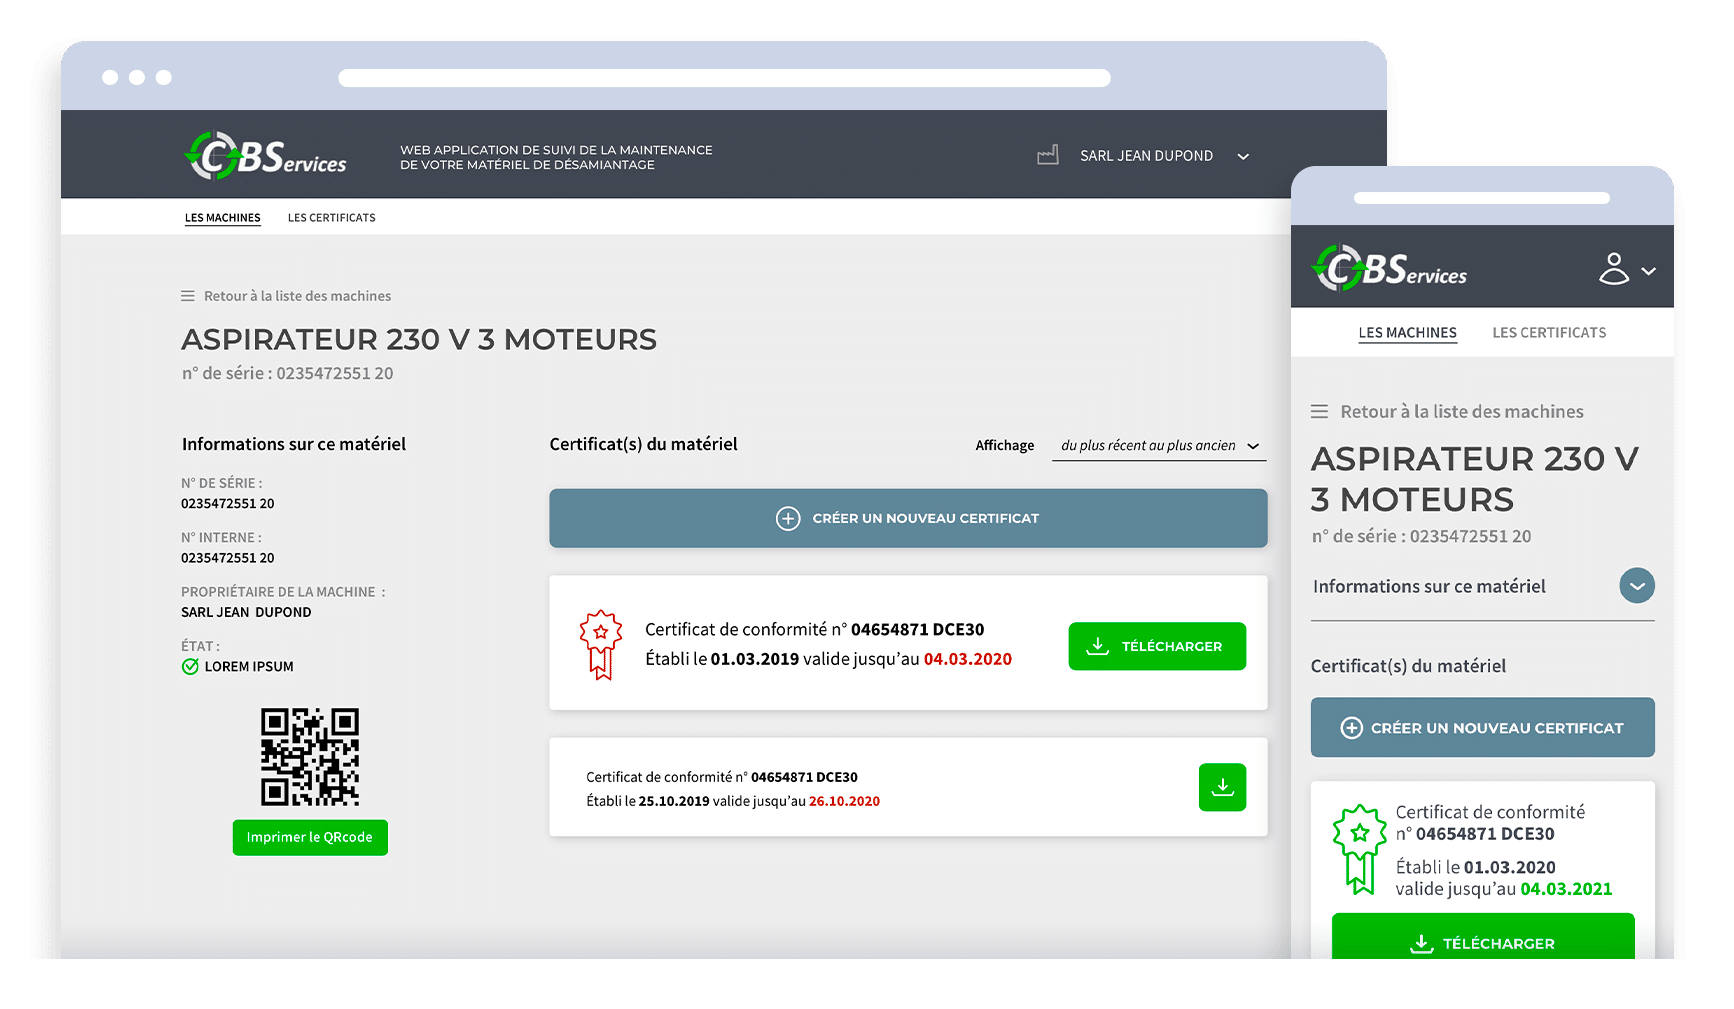Click the green certificate ribbon icon in mobile view
1734x1009 pixels.
(1359, 850)
